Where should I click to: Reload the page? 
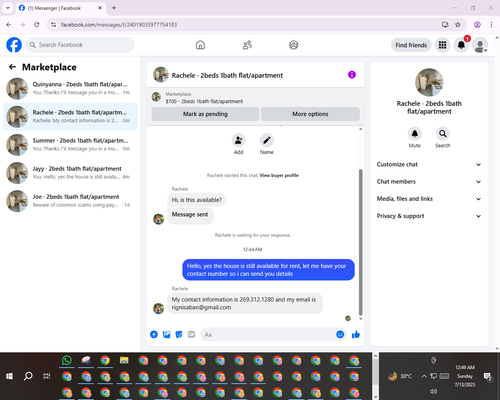(37, 25)
